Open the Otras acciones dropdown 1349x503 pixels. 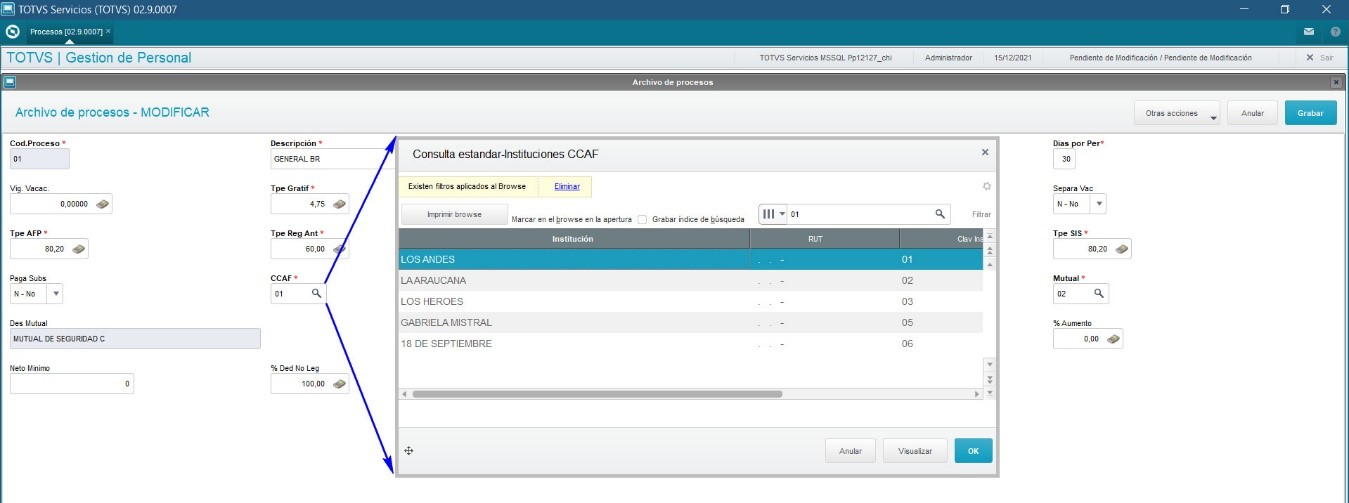coord(1178,113)
